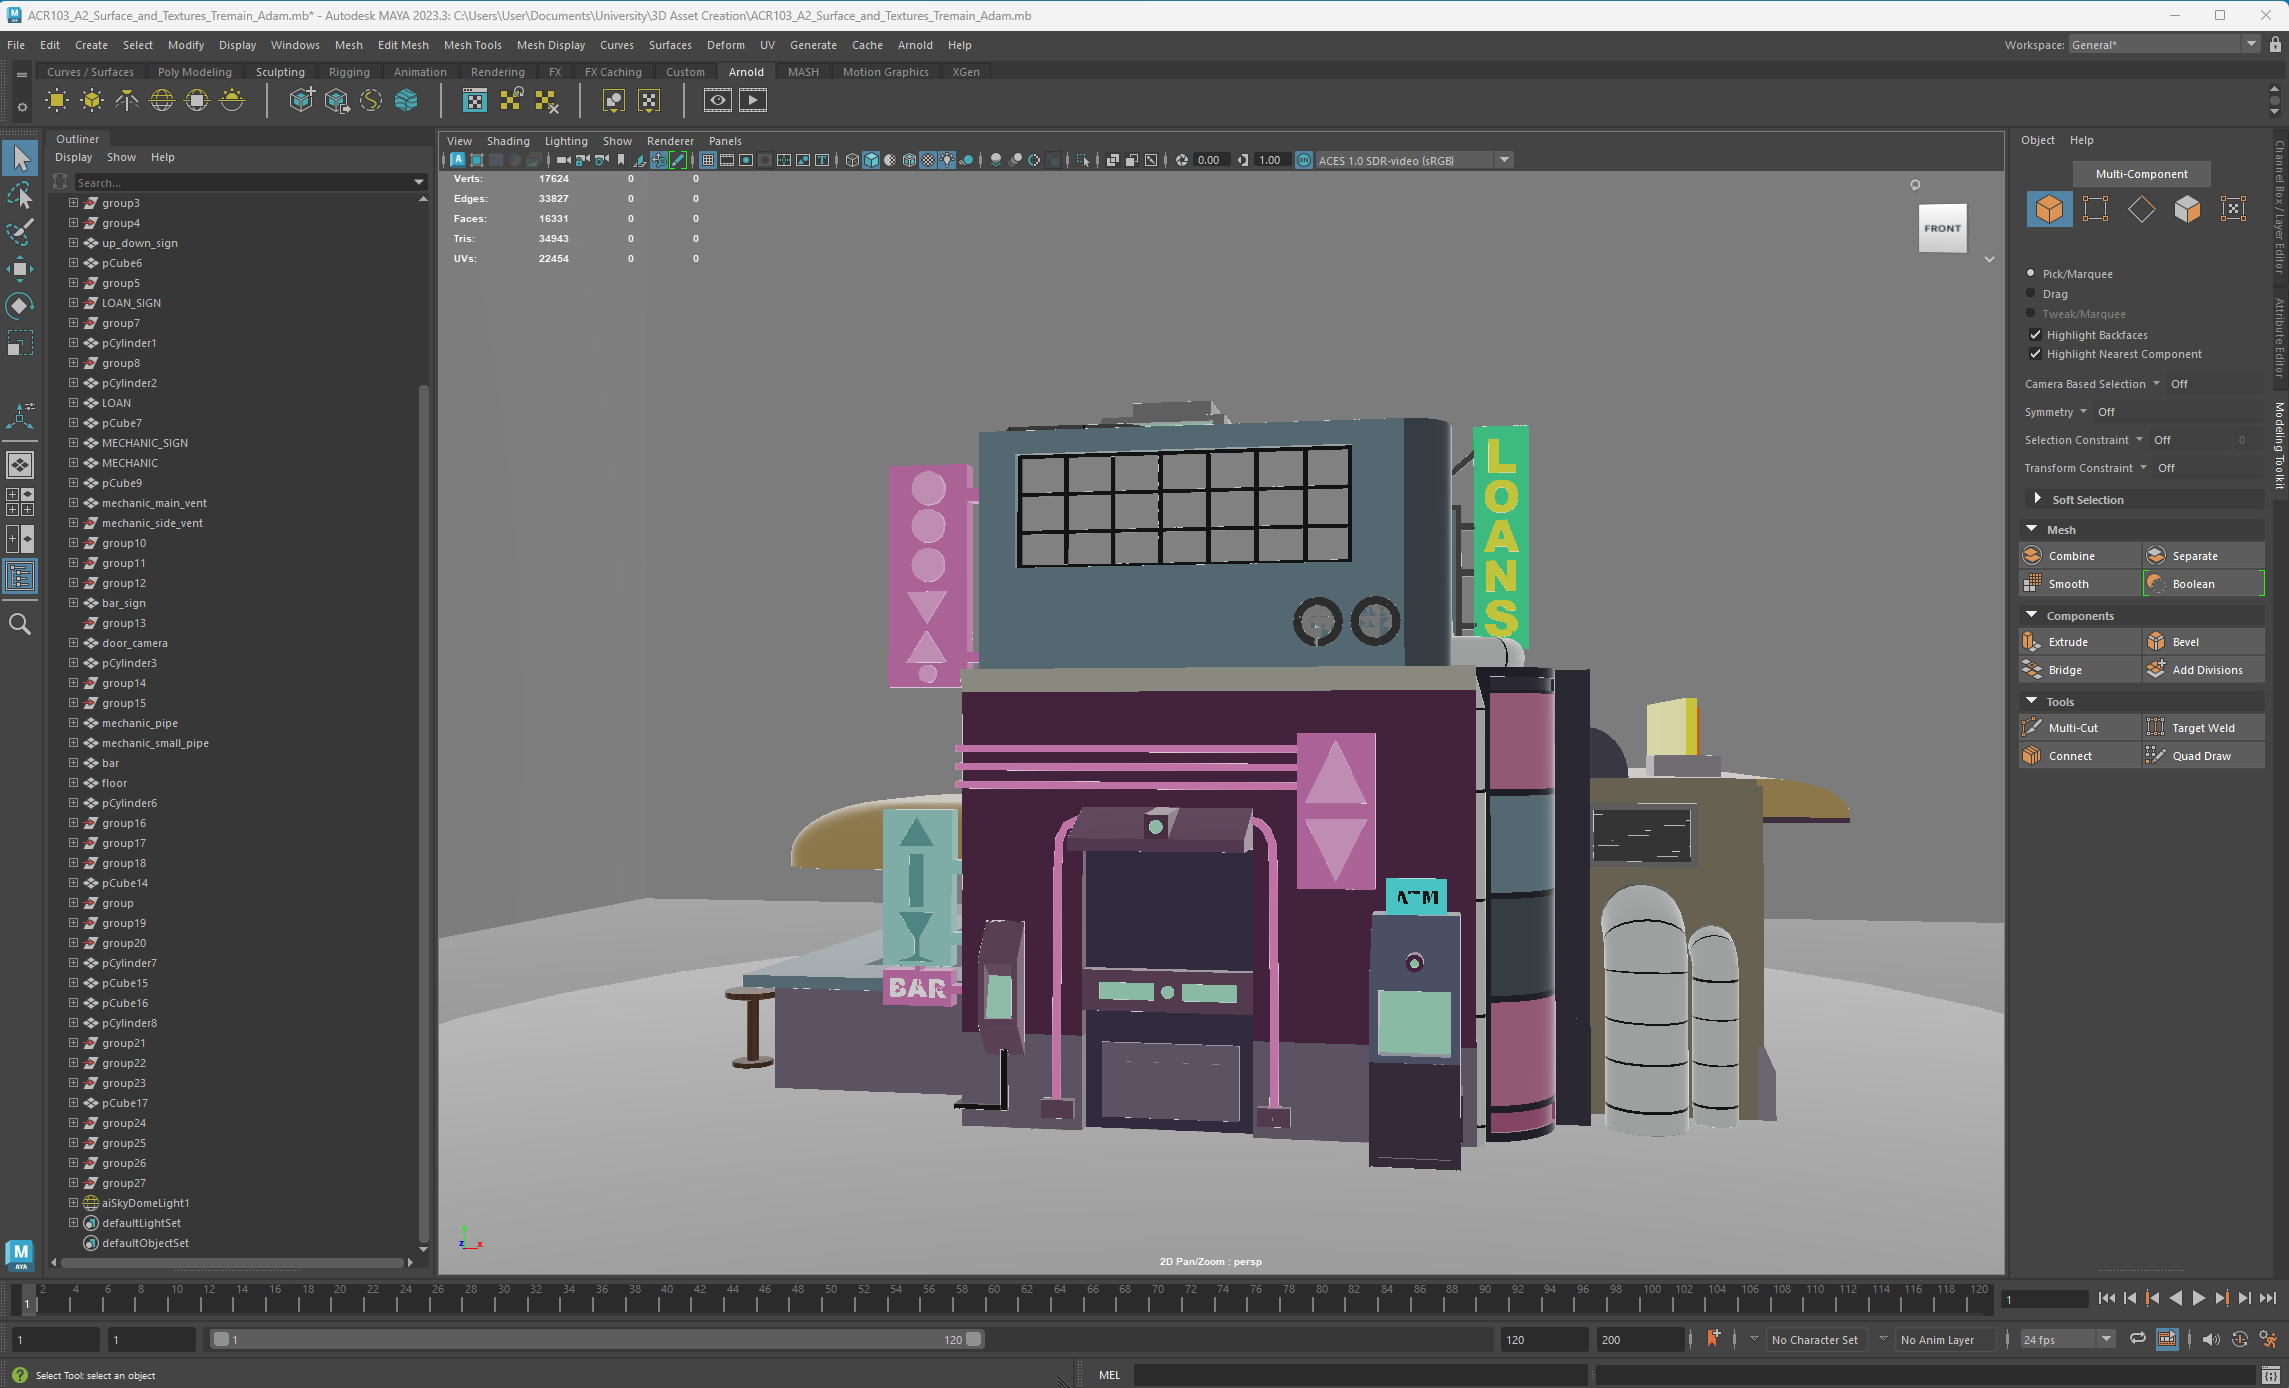Expand the LOAN_SIGN group in the Outliner
Image resolution: width=2289 pixels, height=1388 pixels.
72,302
